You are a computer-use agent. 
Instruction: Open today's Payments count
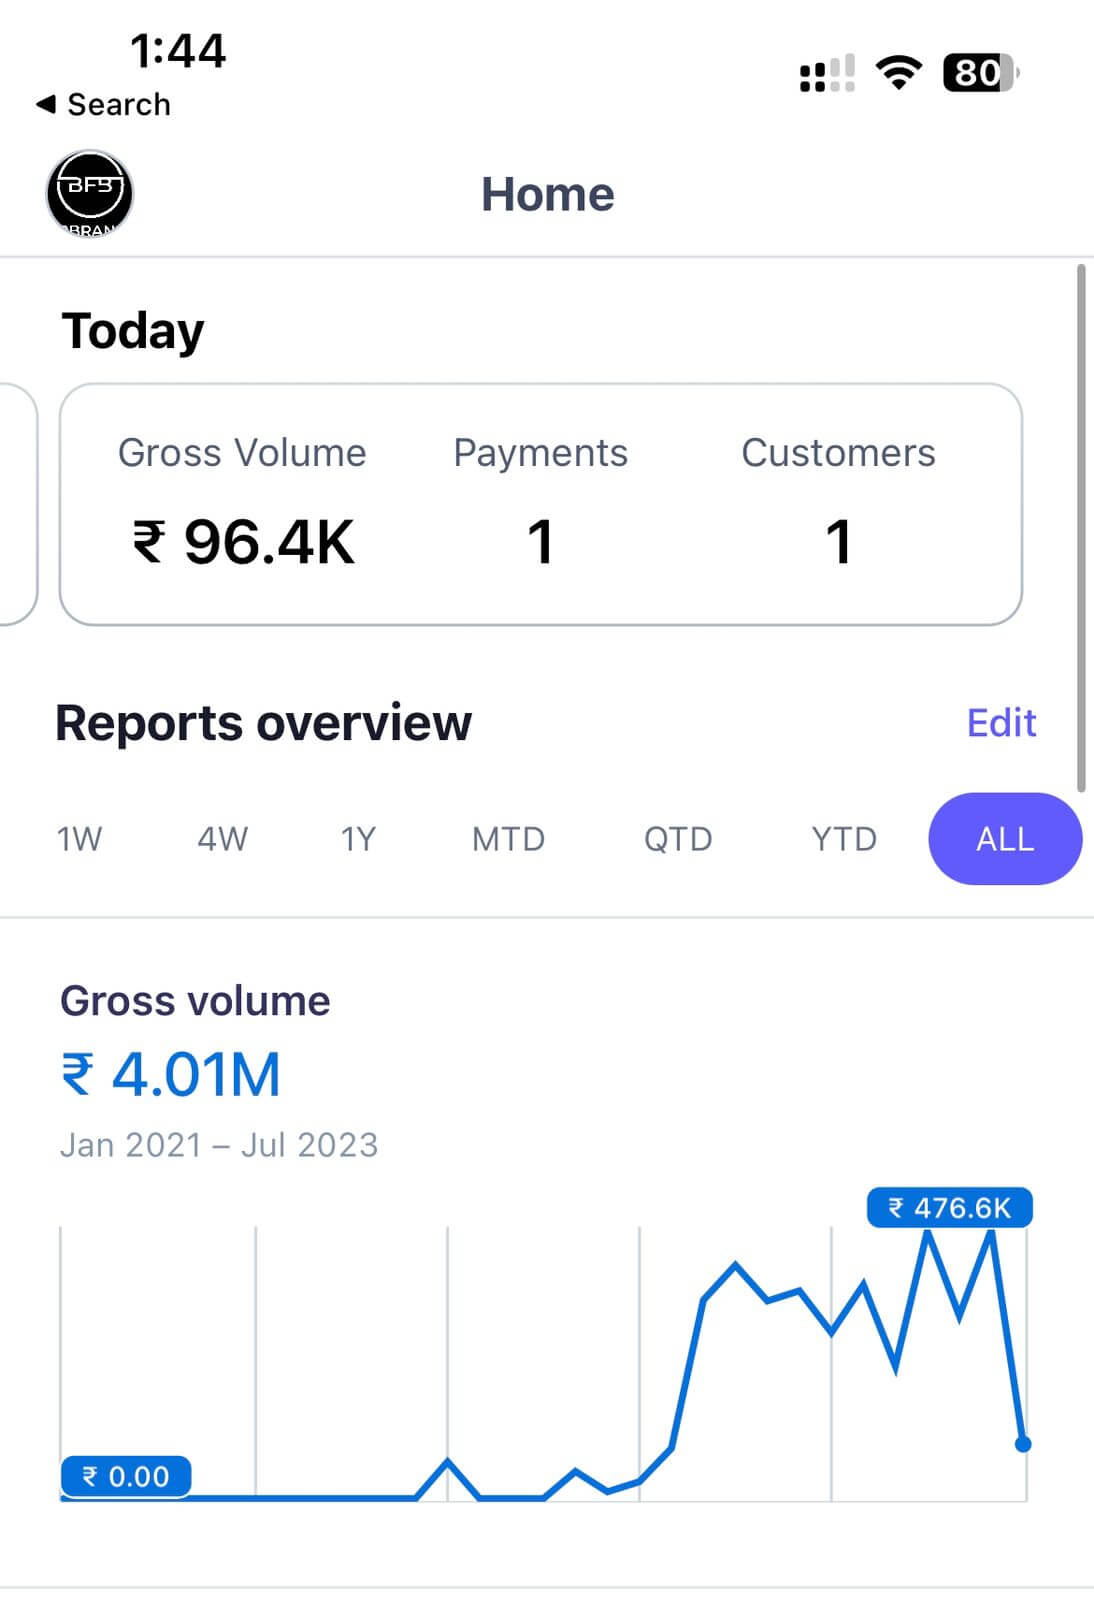pos(540,542)
